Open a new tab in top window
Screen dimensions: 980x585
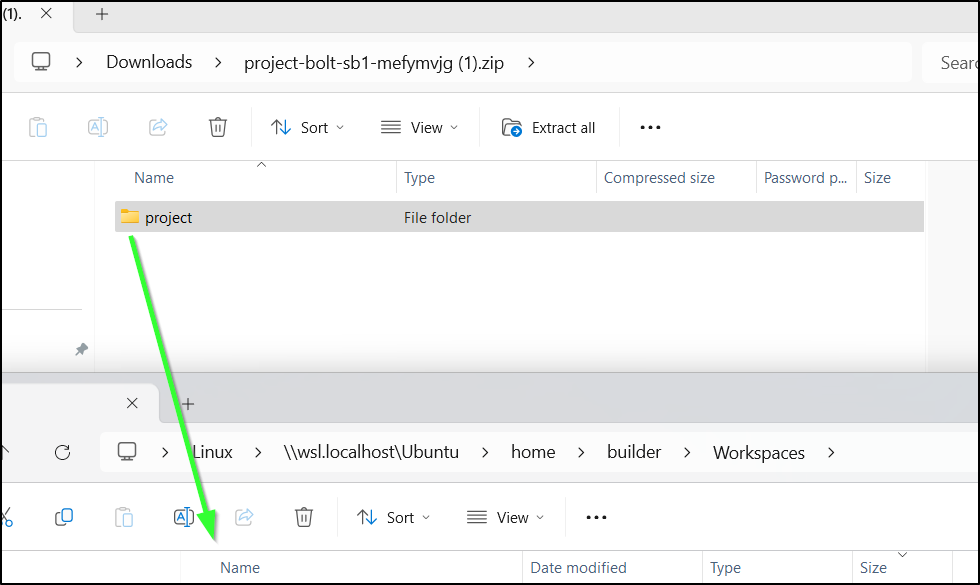click(102, 14)
